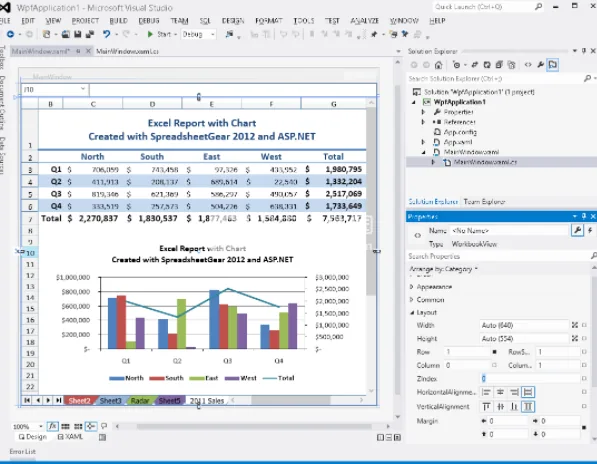Image resolution: width=597 pixels, height=464 pixels.
Task: Select the red Sheet2 worksheet tab
Action: tap(79, 401)
